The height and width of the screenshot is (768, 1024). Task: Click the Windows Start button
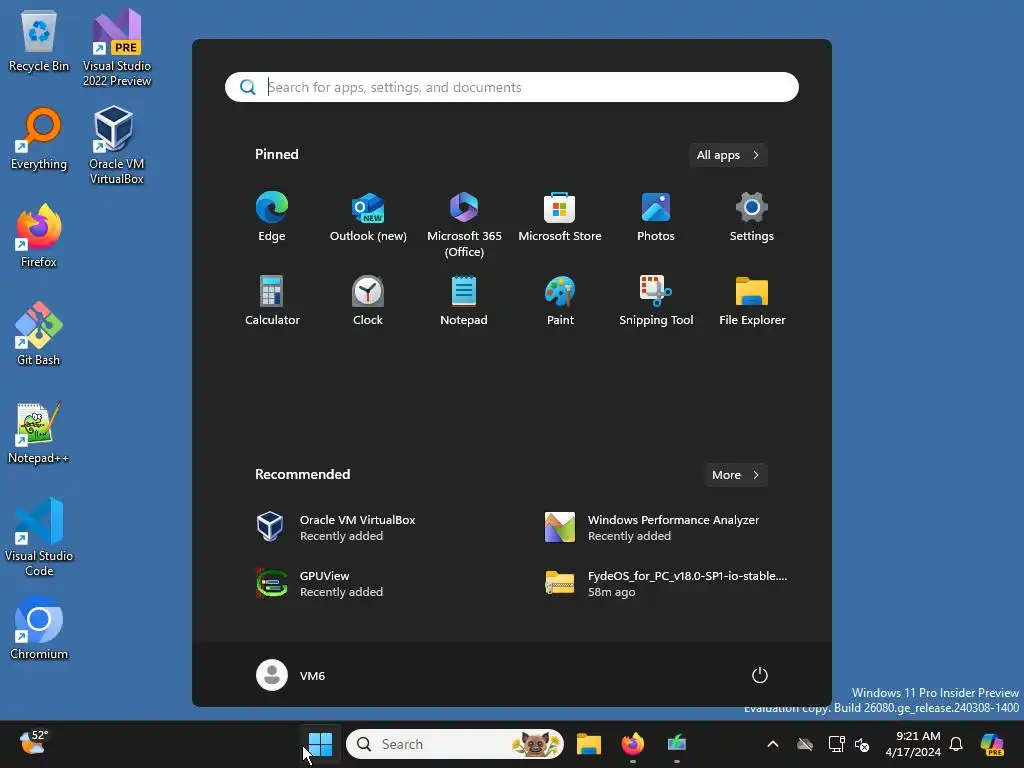pos(320,744)
